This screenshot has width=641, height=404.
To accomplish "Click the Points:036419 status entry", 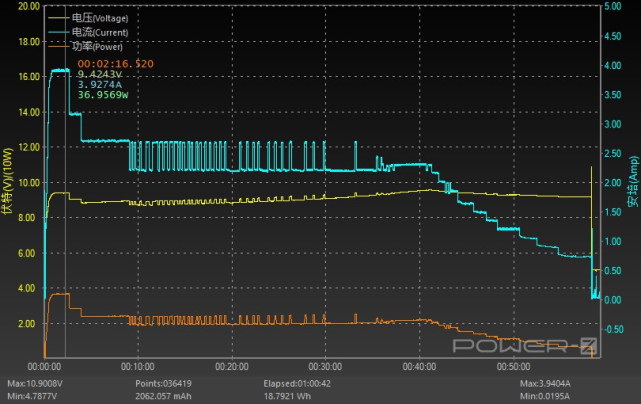I will [163, 384].
